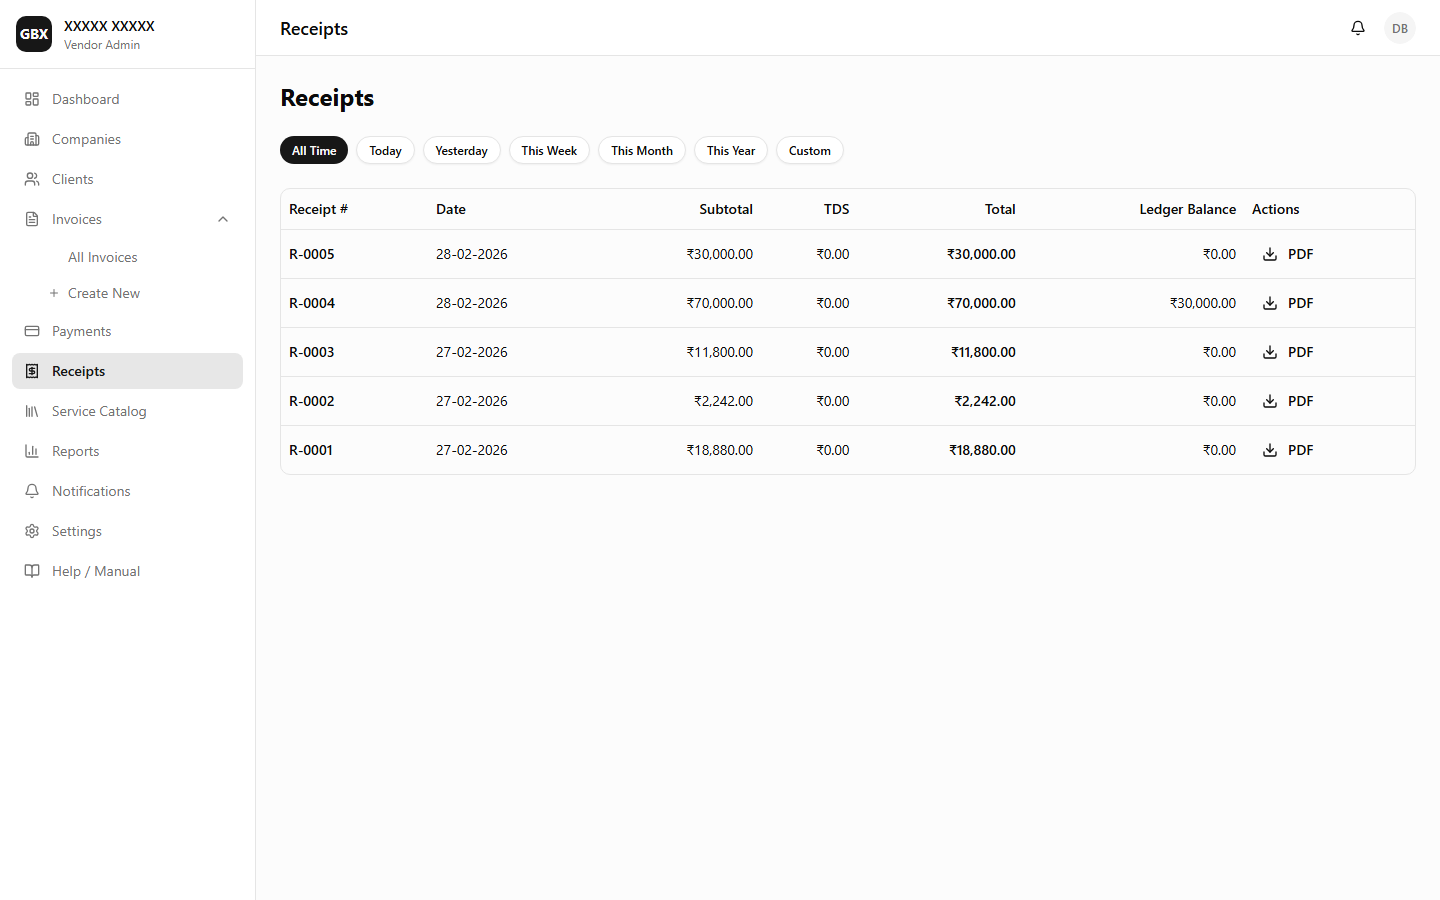Click the Ledger Balance column header
This screenshot has width=1440, height=900.
pos(1187,209)
